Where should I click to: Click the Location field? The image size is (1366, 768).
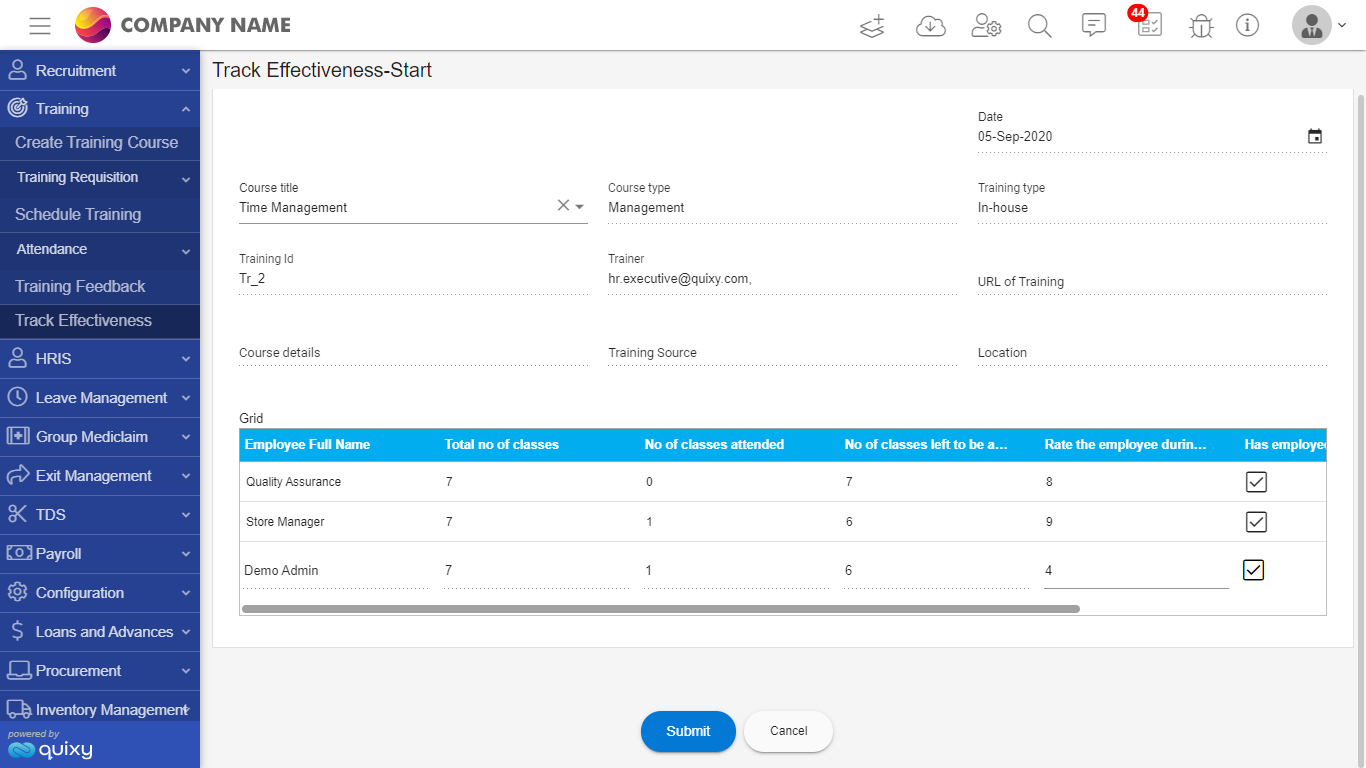[1152, 352]
